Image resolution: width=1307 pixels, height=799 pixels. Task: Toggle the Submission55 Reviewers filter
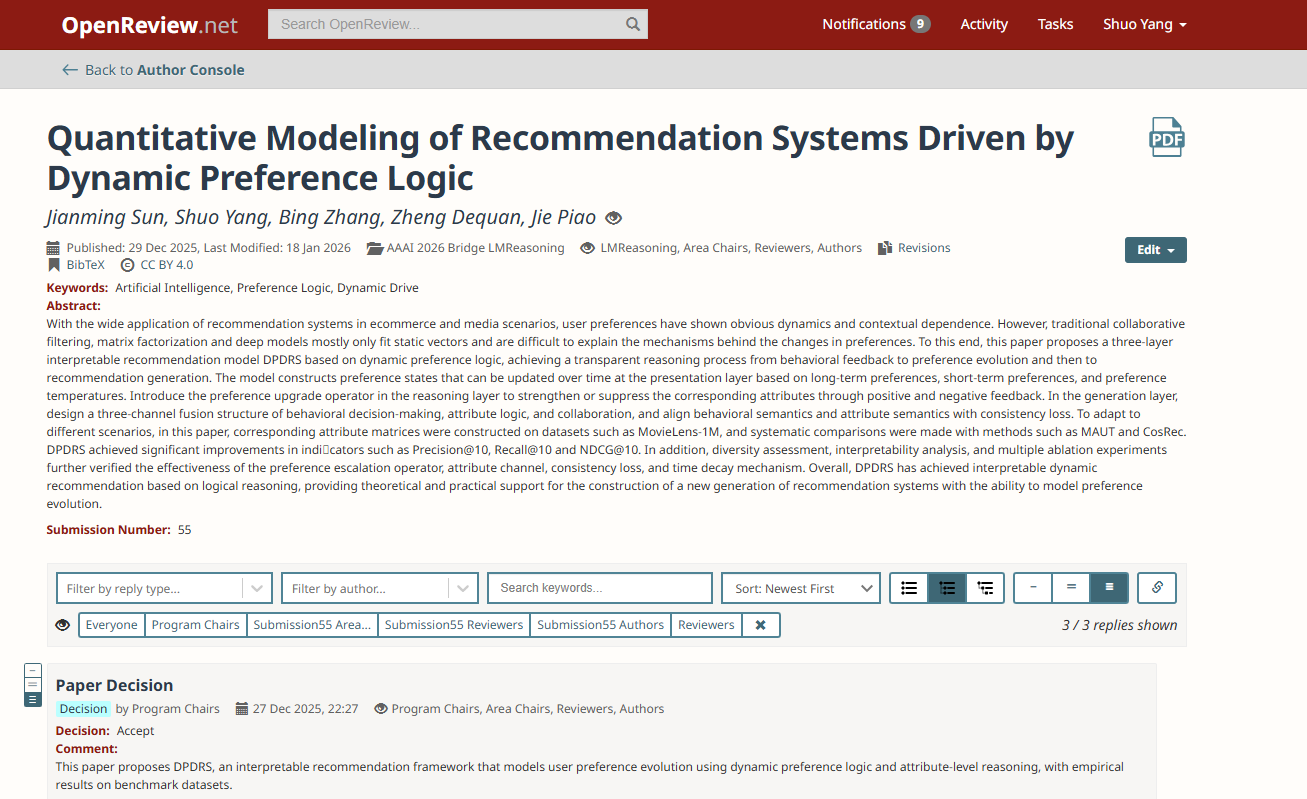coord(454,625)
